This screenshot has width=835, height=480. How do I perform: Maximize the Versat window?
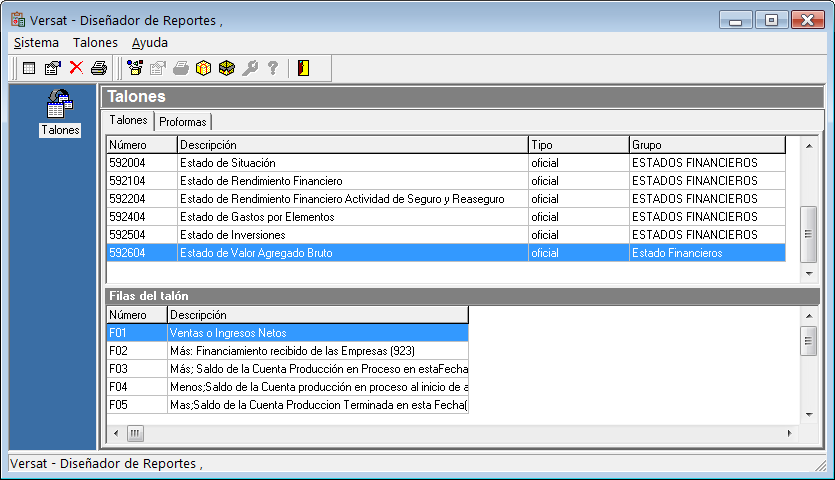771,20
